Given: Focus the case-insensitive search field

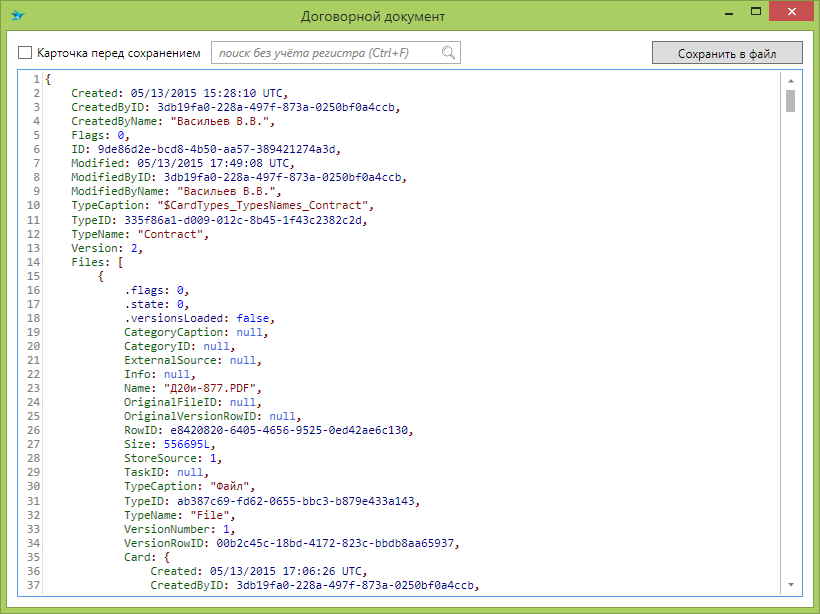Looking at the screenshot, I should pyautogui.click(x=325, y=53).
